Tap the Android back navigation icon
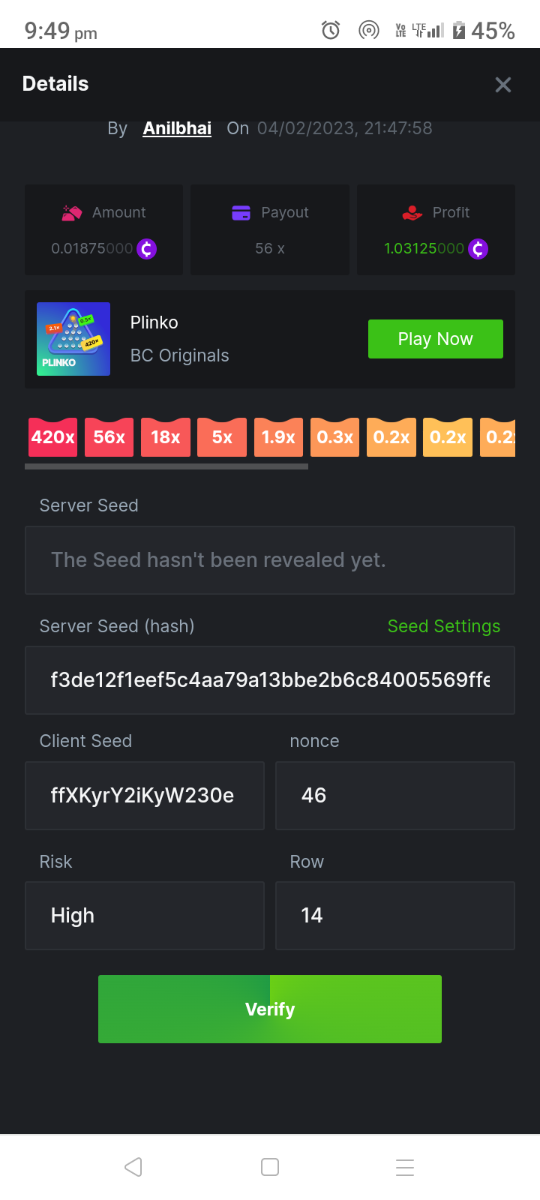Screen dimensions: 540x1200 click(x=133, y=1167)
